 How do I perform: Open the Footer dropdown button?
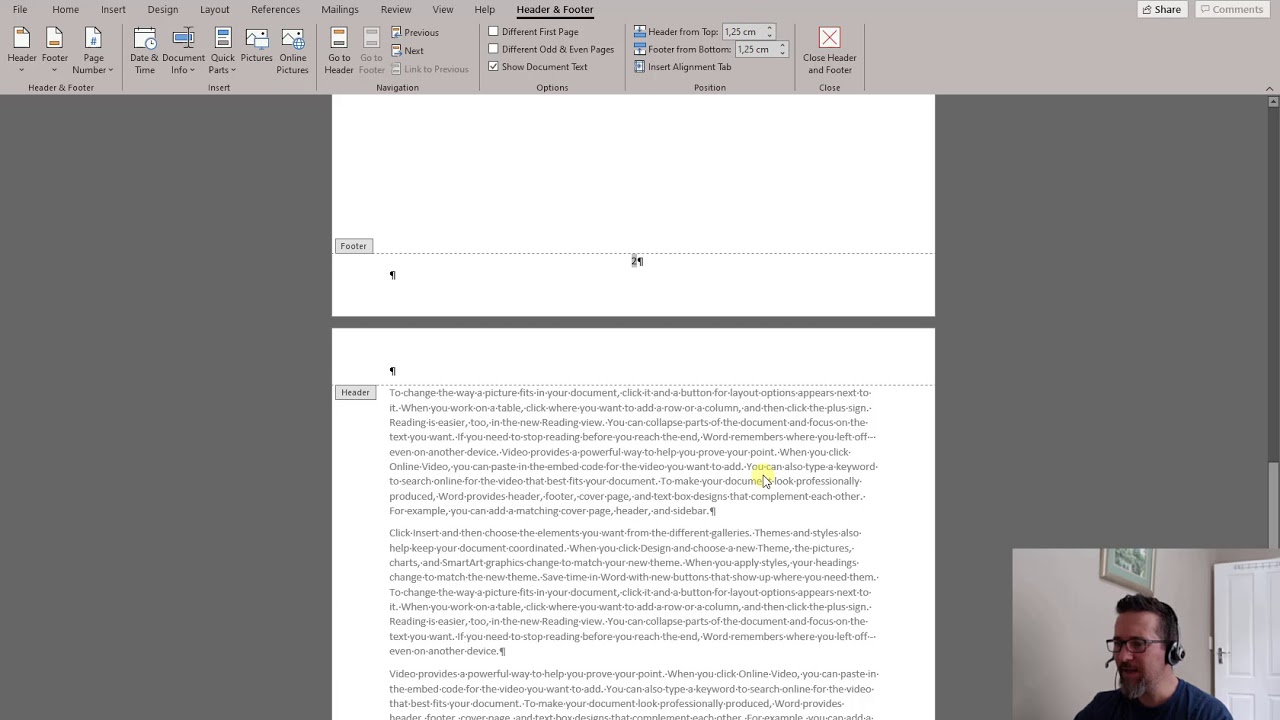tap(55, 50)
